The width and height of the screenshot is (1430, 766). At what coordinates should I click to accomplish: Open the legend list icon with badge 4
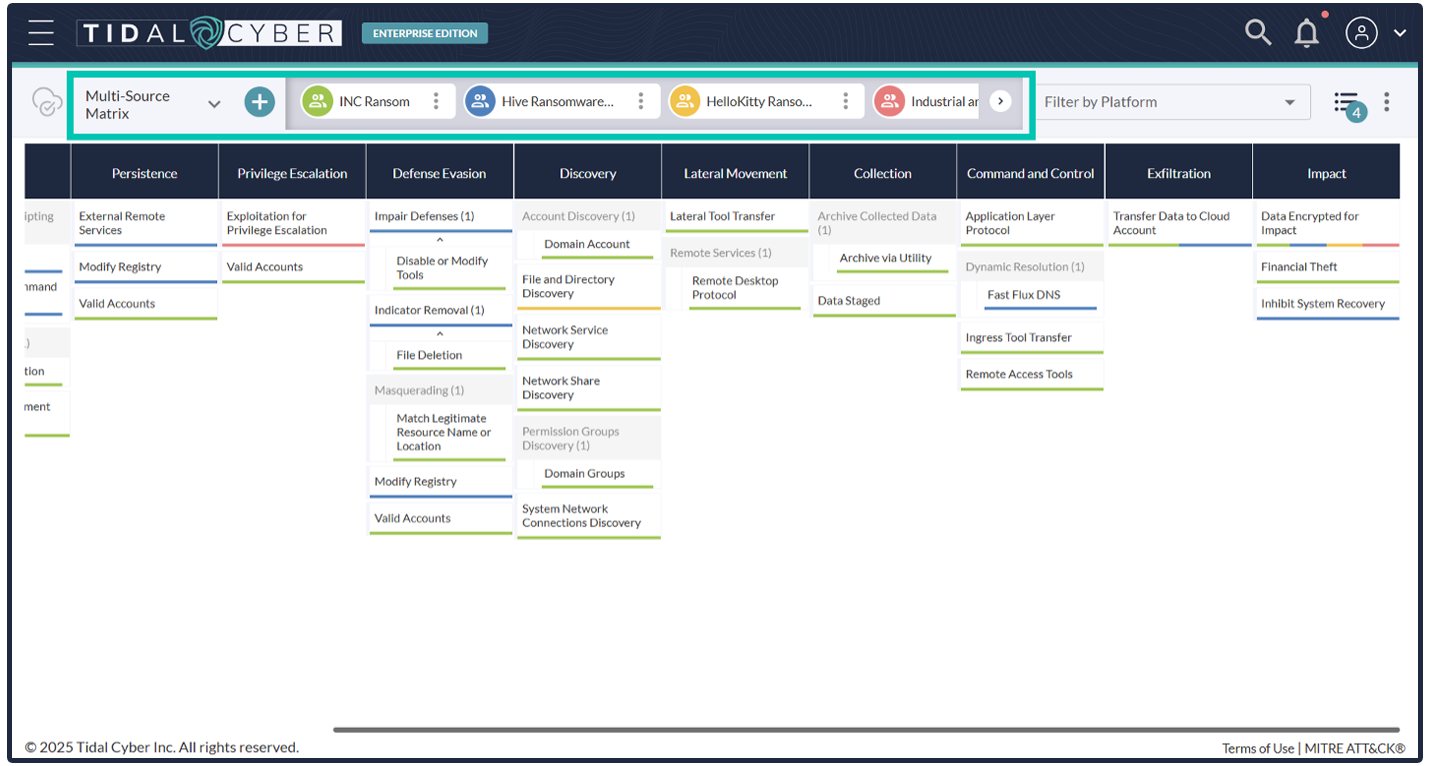click(1347, 102)
